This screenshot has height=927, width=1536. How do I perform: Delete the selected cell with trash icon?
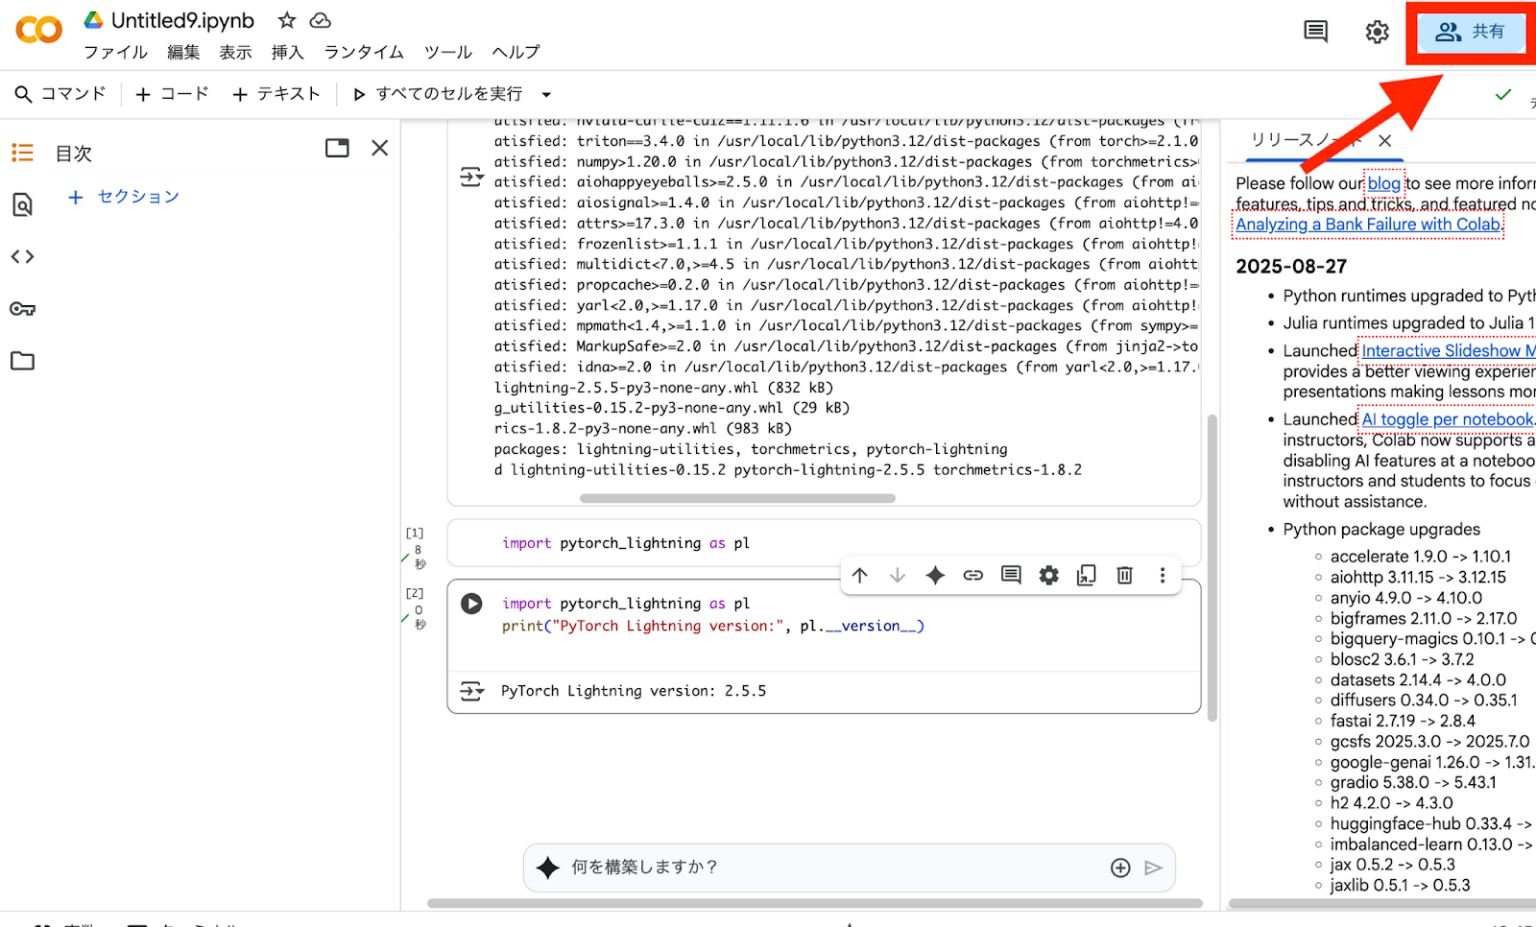click(1124, 575)
